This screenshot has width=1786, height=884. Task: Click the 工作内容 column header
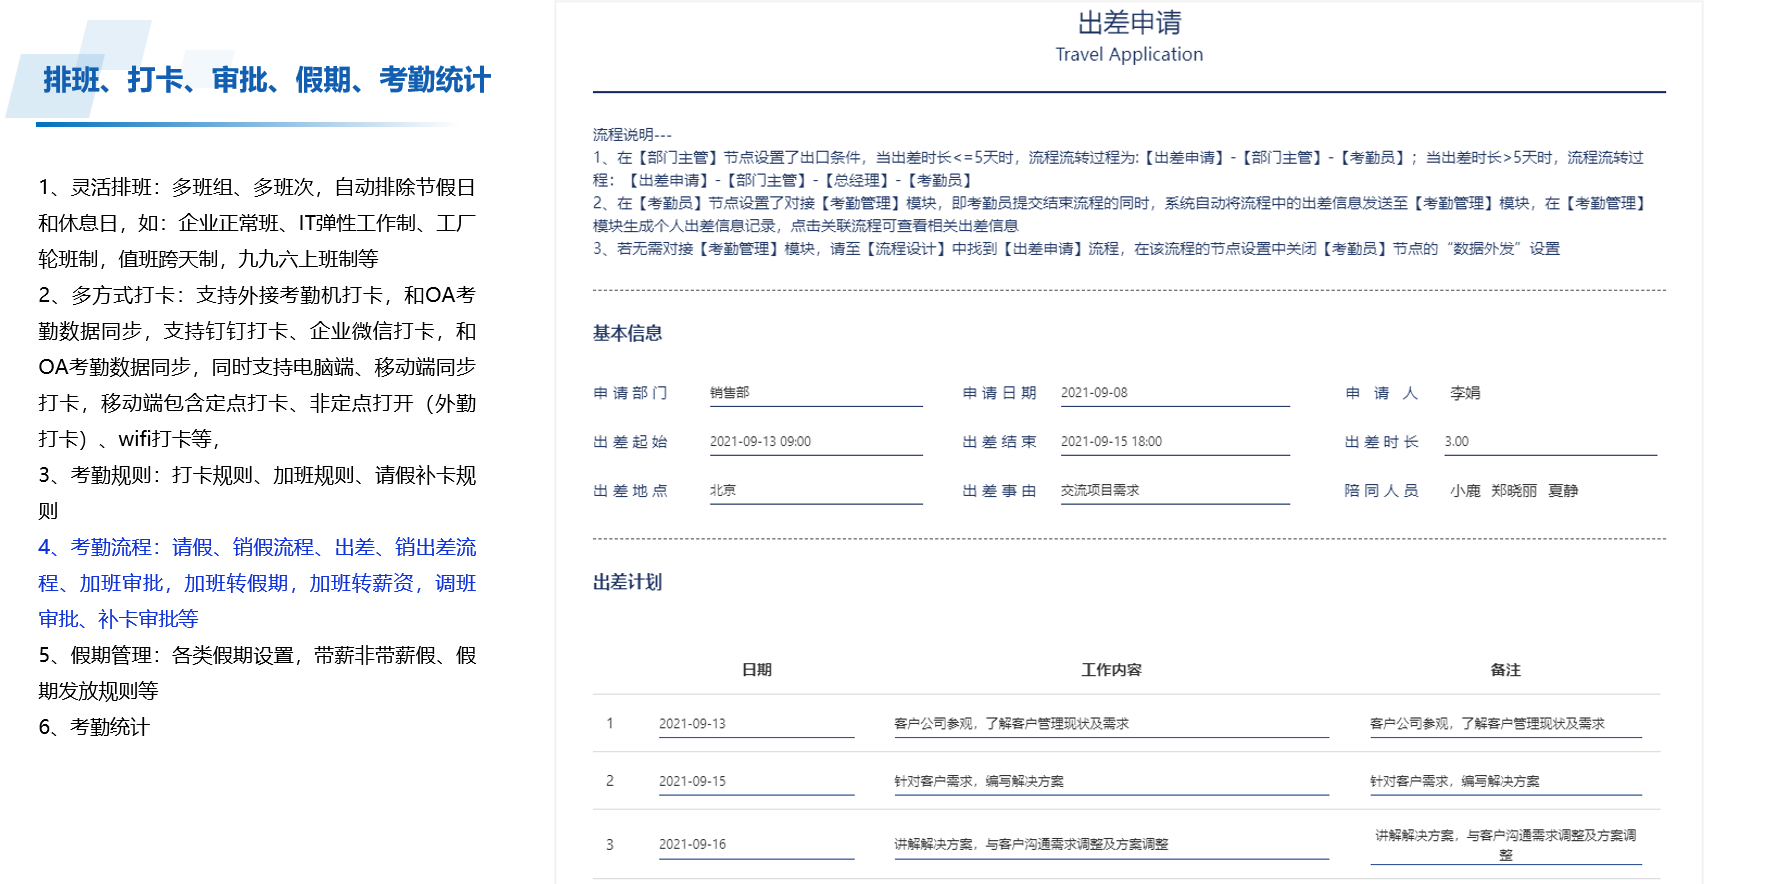(1111, 670)
